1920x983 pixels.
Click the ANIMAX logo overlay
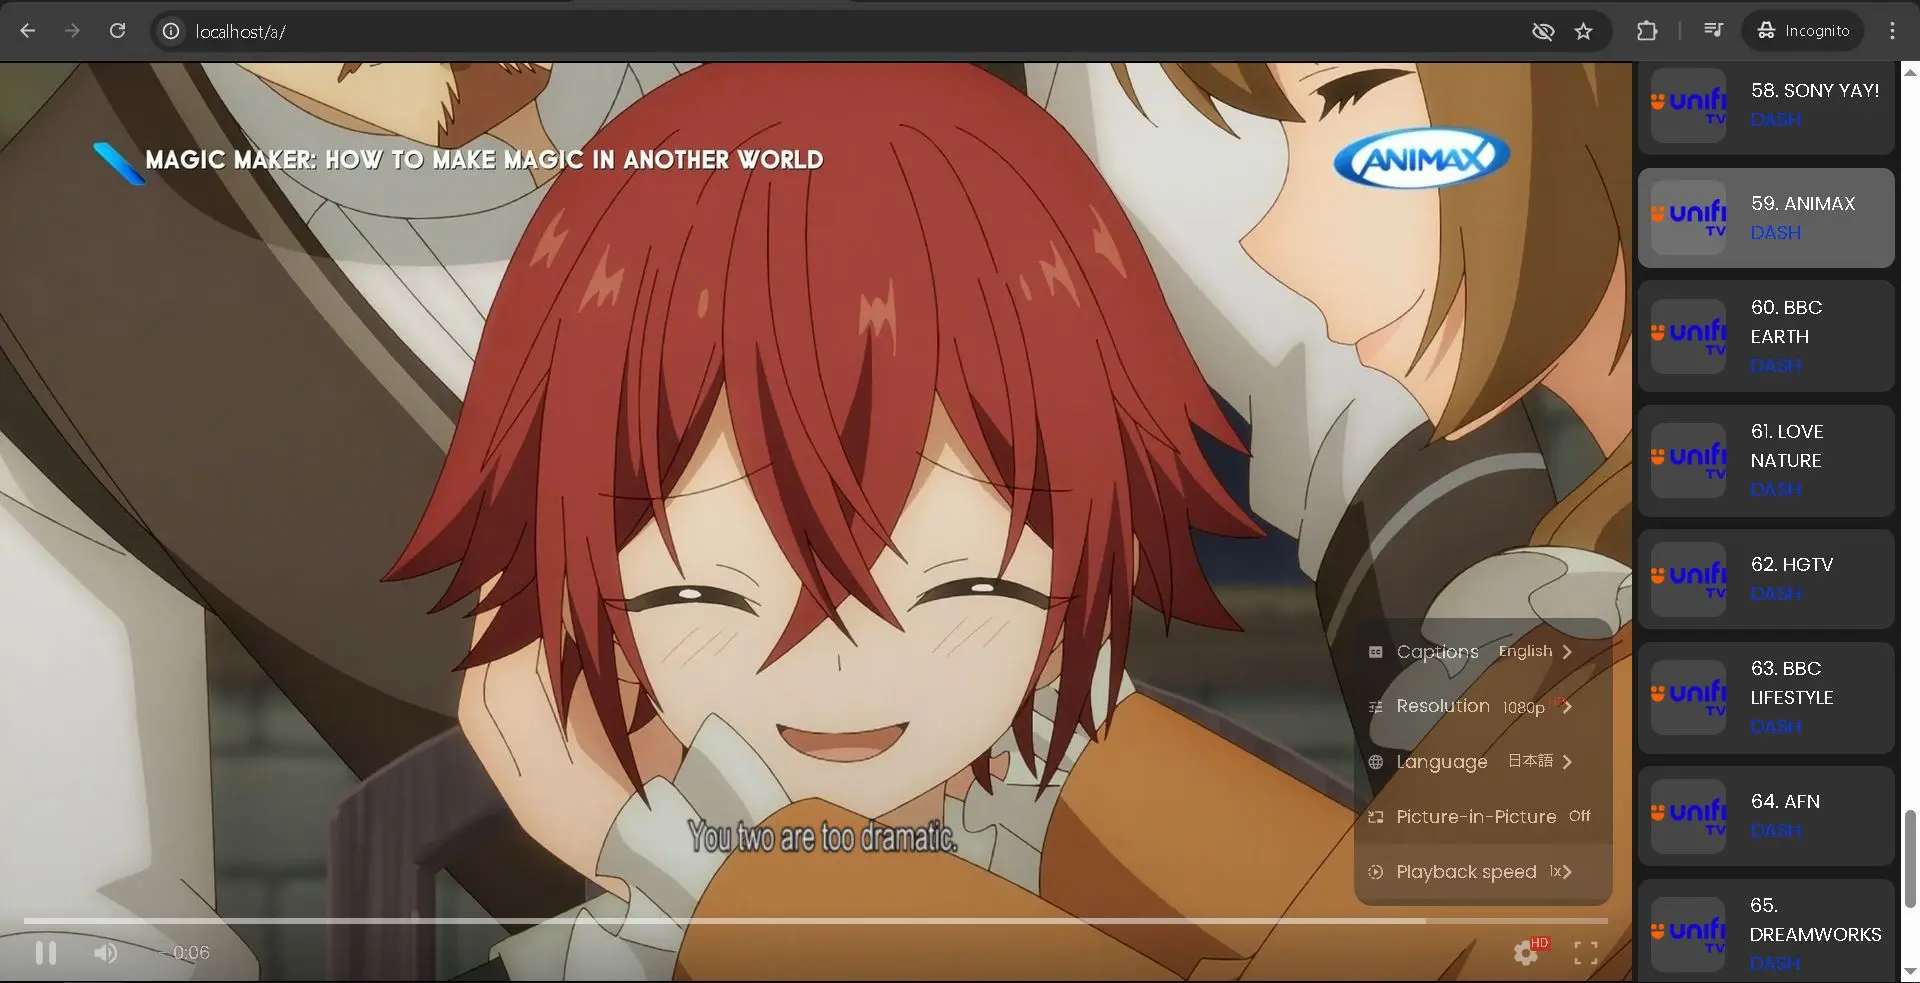1421,159
